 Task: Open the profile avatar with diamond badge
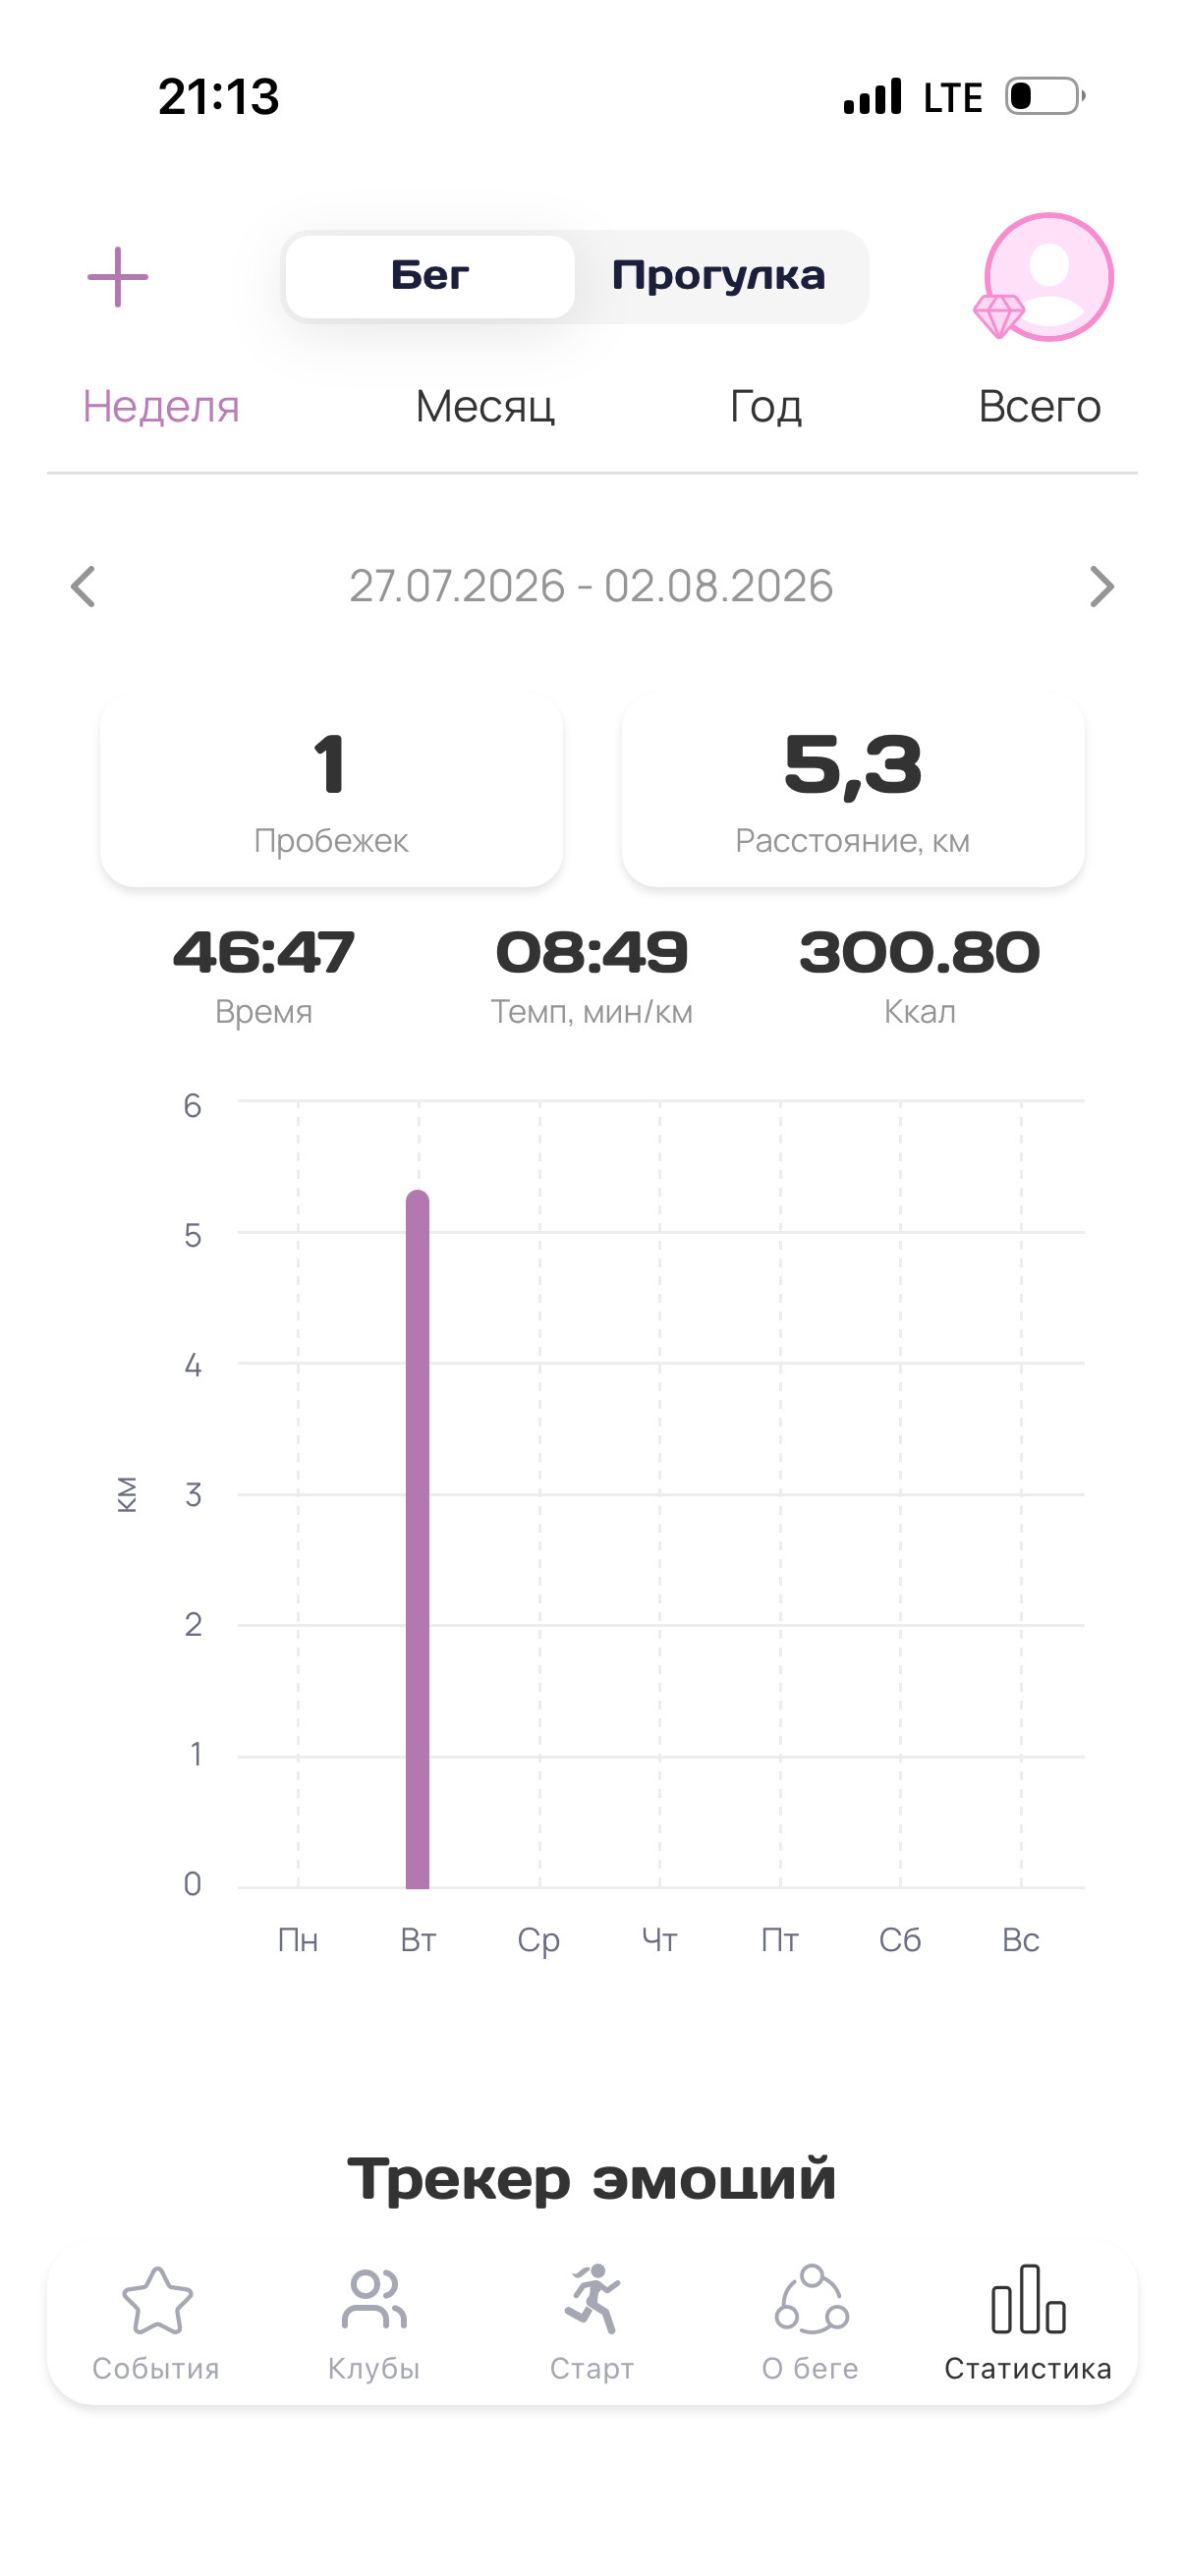pyautogui.click(x=1045, y=277)
